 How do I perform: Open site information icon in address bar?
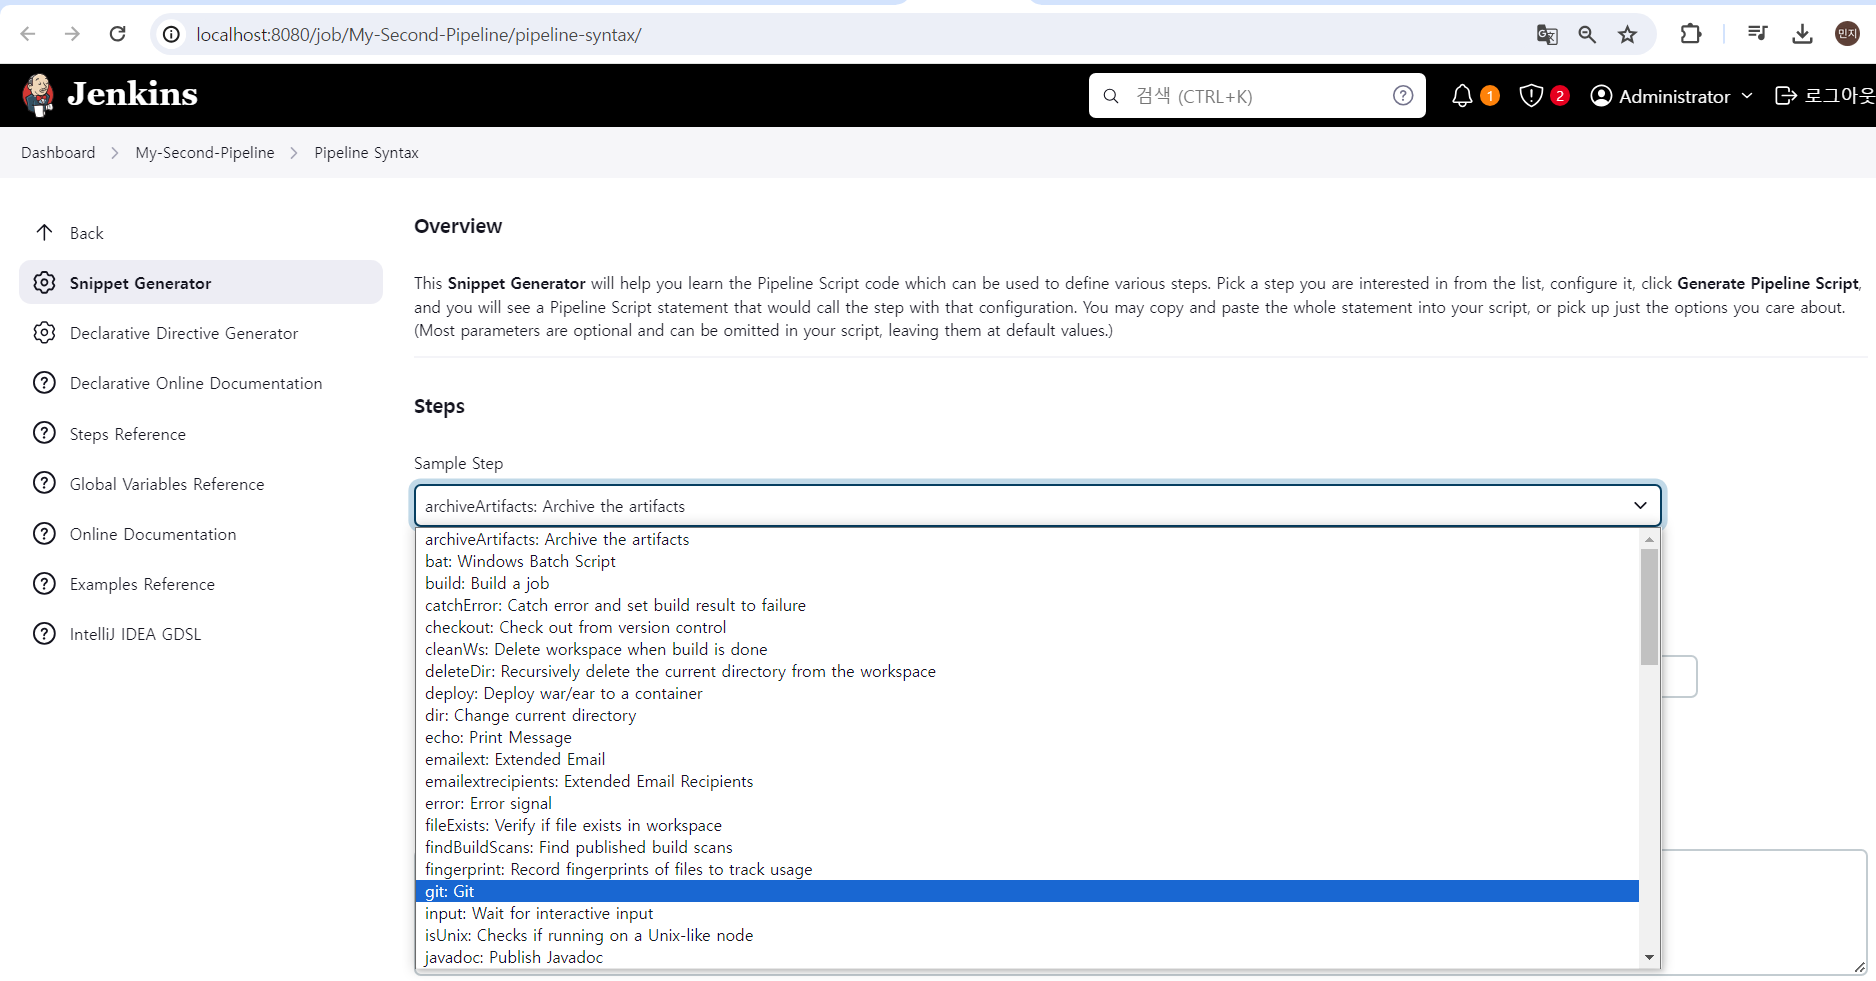(x=172, y=34)
